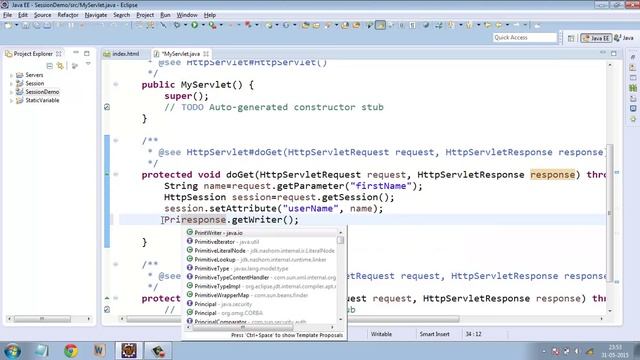Open the Navigate menu
This screenshot has height=360, width=640.
point(96,15)
